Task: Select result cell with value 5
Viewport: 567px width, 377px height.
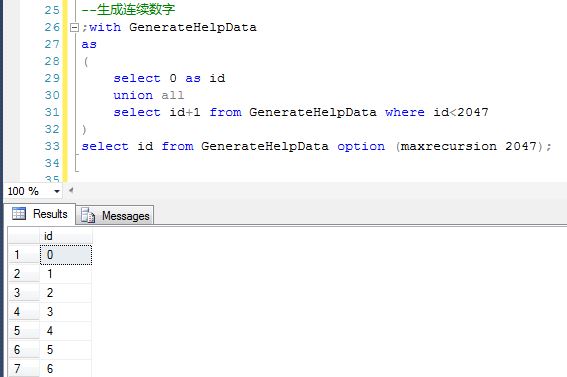Action: [65, 350]
